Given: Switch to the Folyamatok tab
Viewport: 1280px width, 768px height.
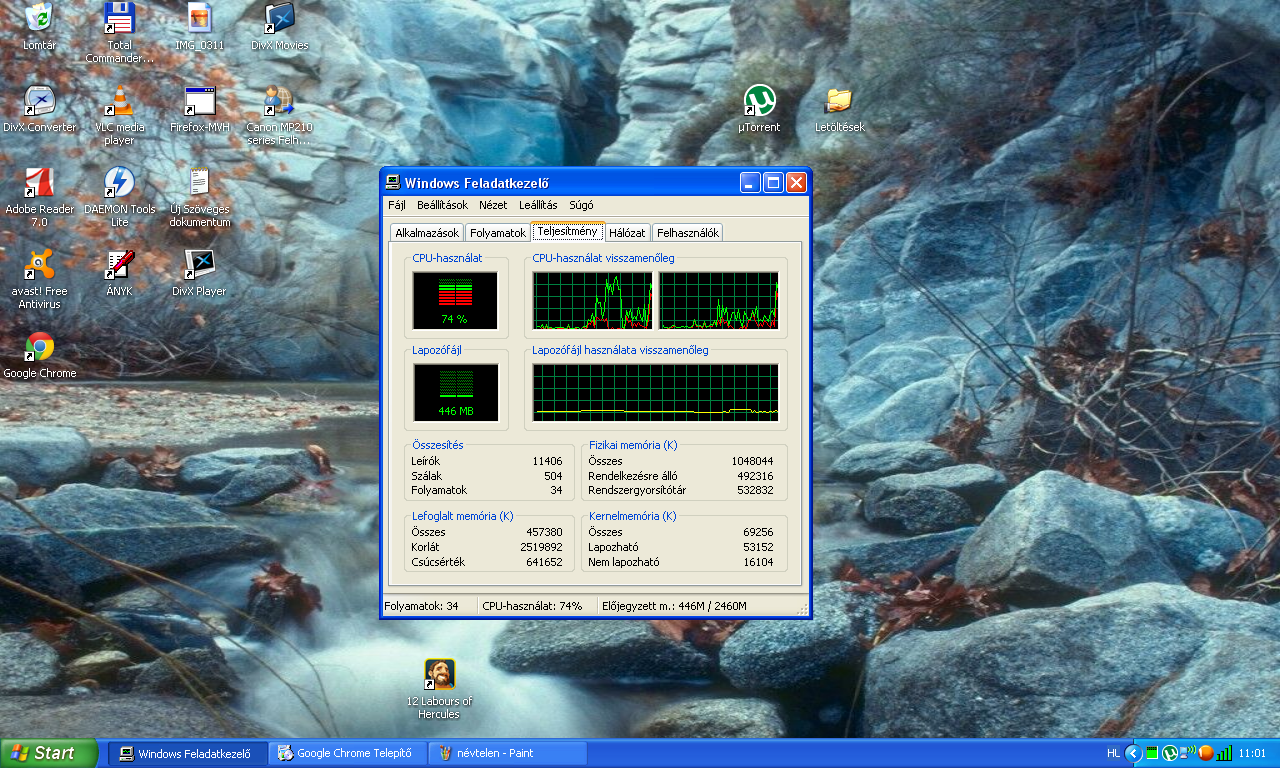Looking at the screenshot, I should pos(498,233).
